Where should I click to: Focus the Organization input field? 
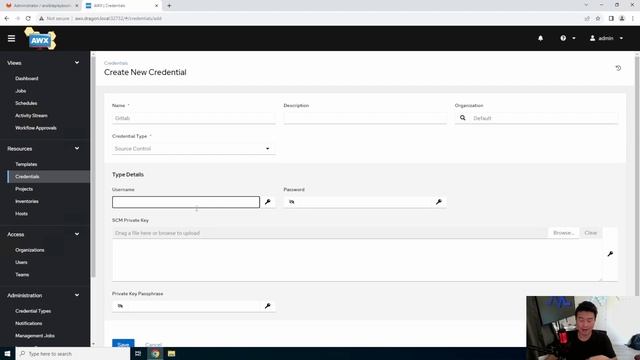[544, 118]
